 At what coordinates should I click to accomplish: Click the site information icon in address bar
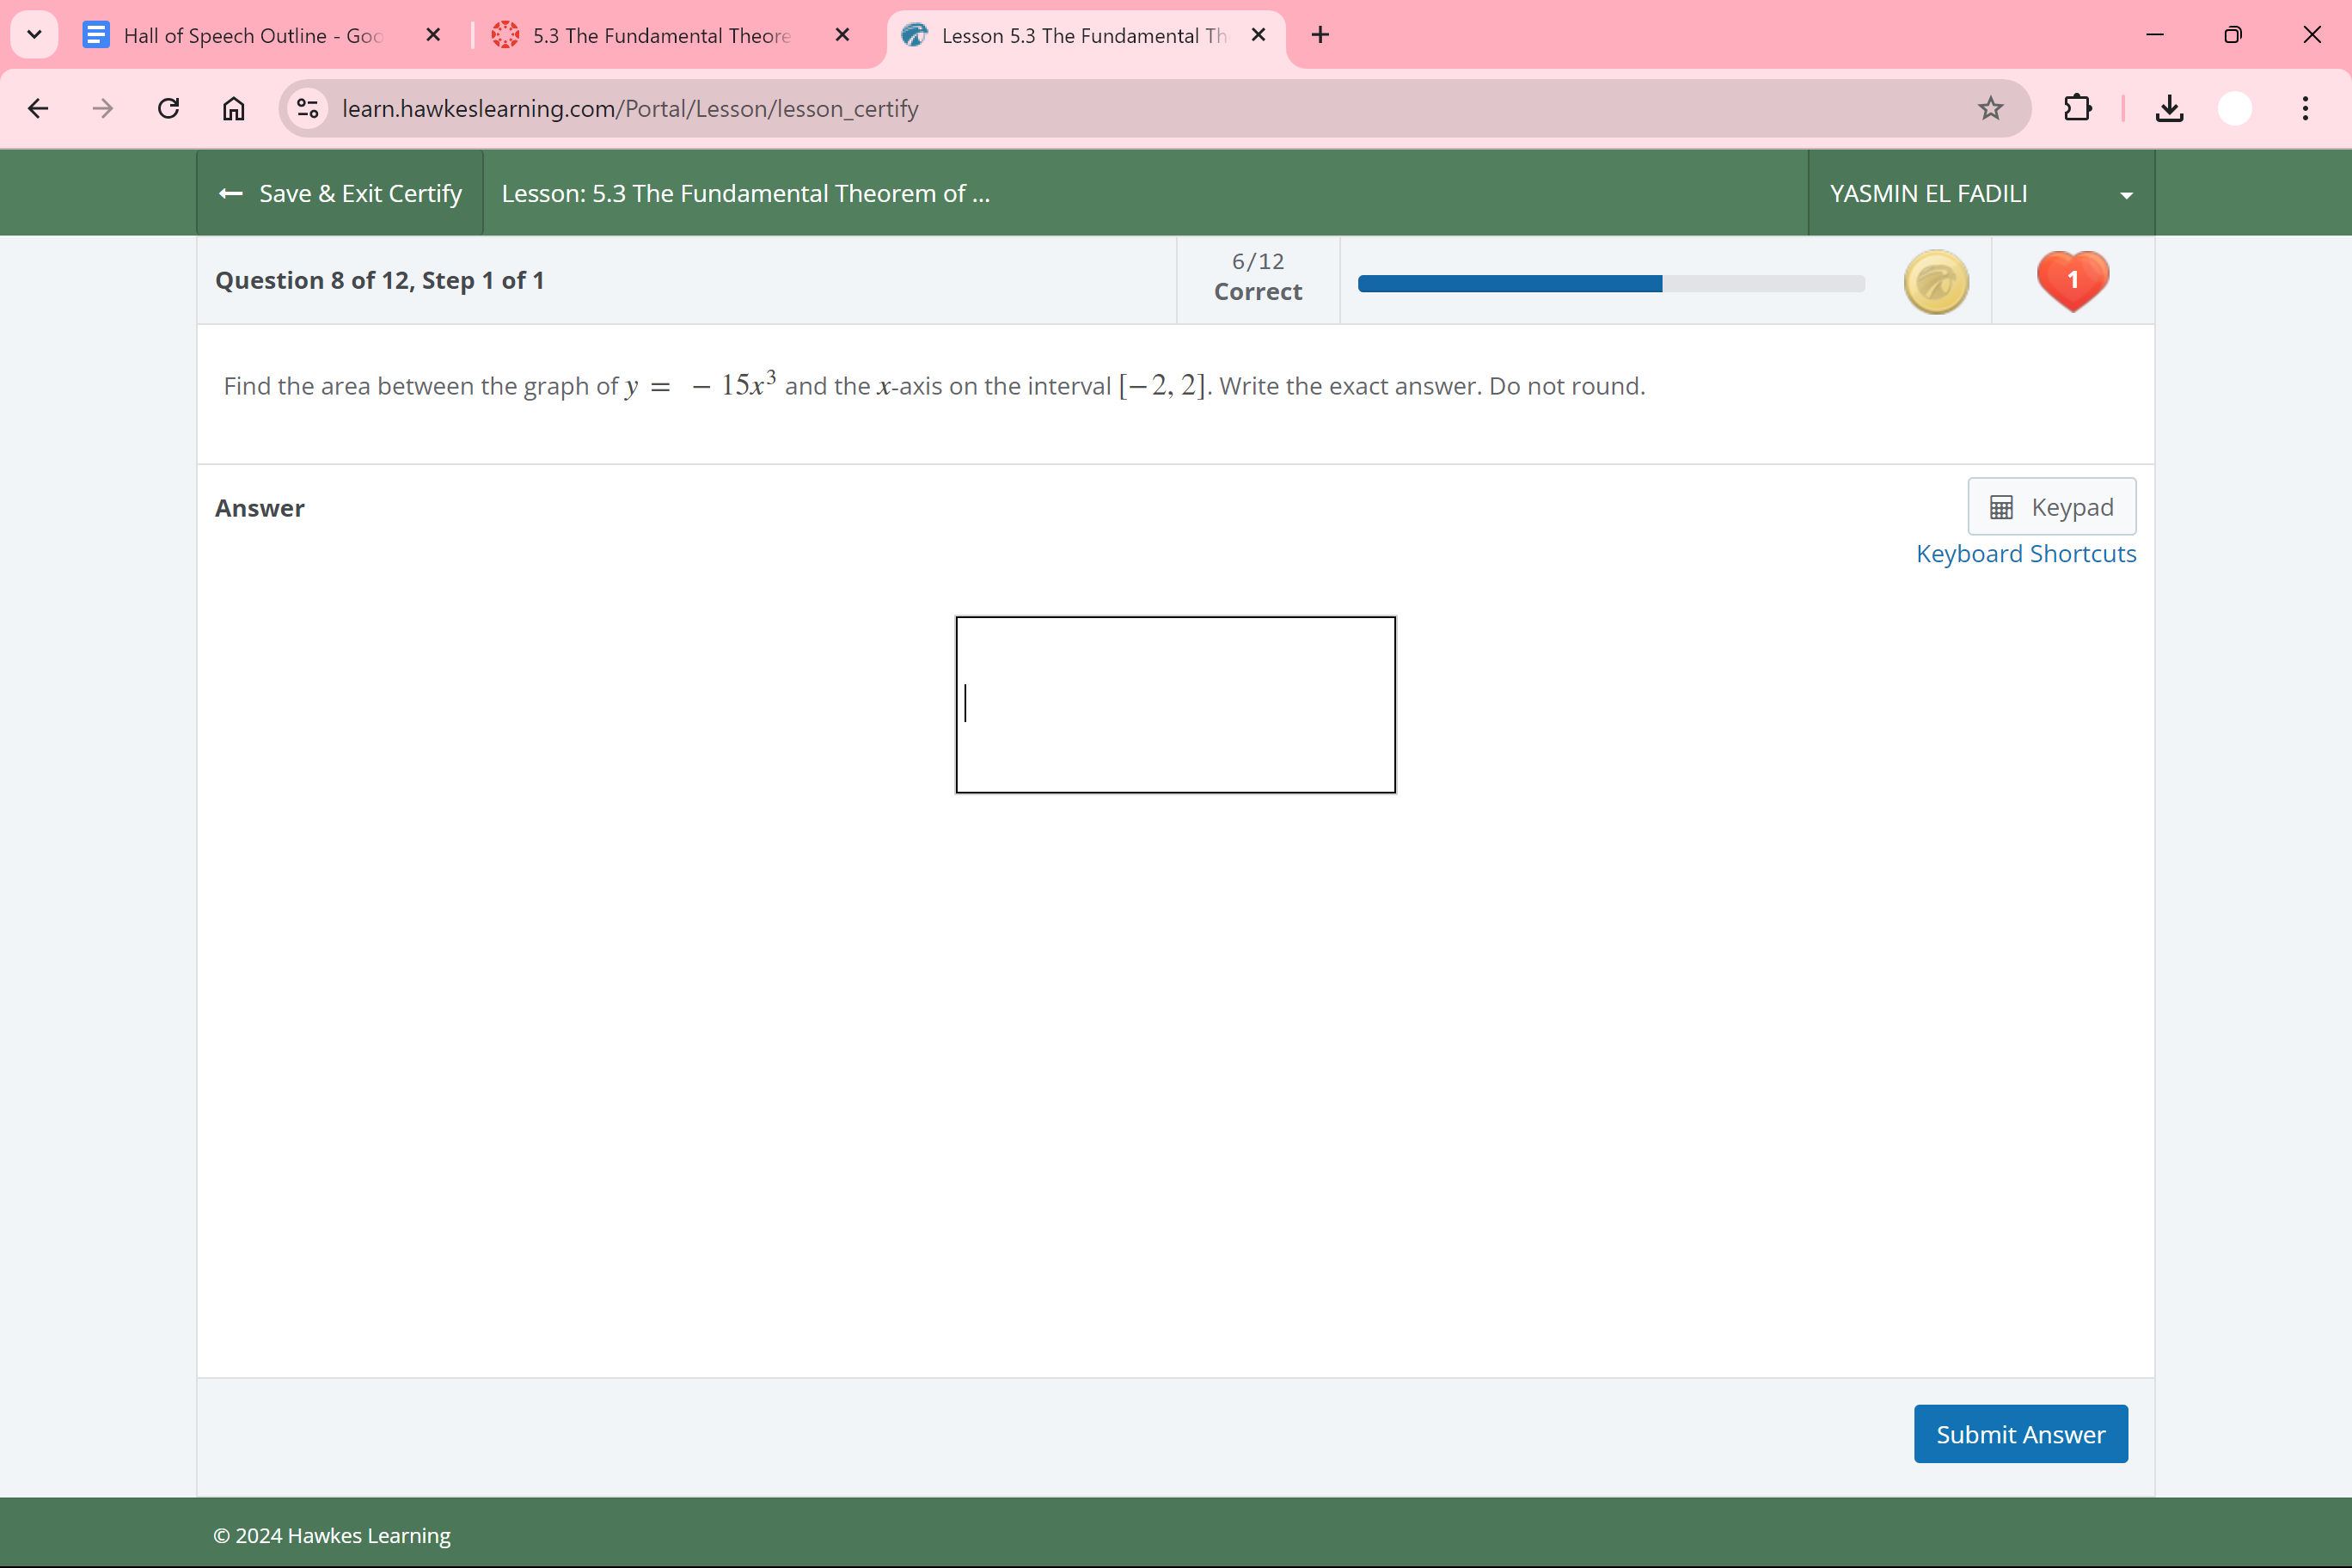(308, 108)
